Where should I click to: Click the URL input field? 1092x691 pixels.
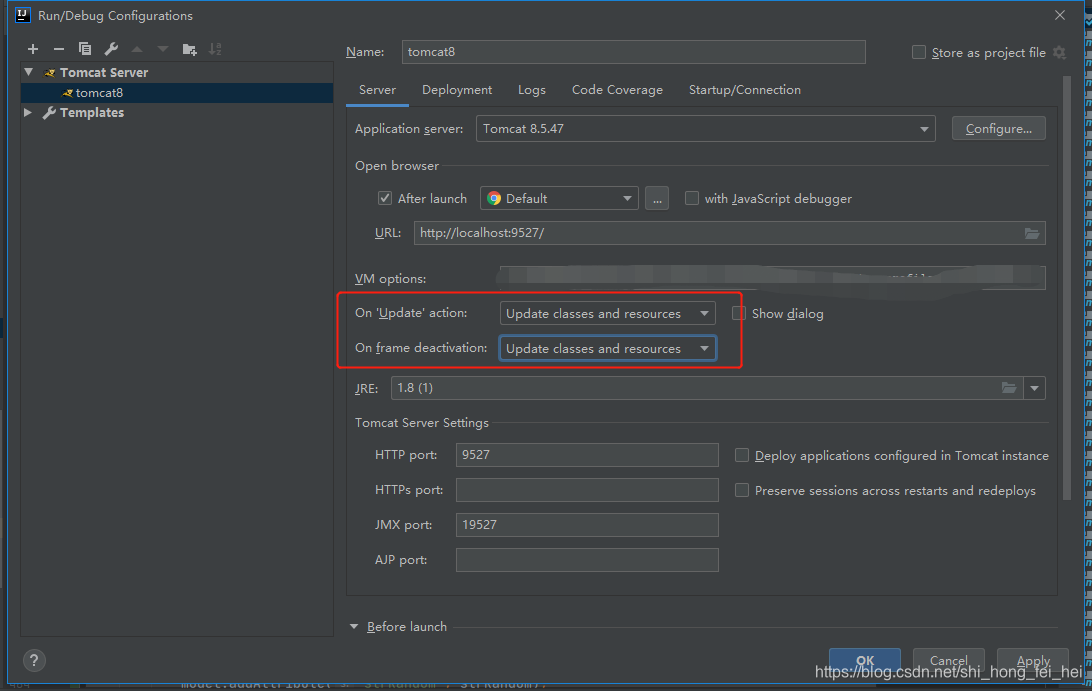point(729,233)
